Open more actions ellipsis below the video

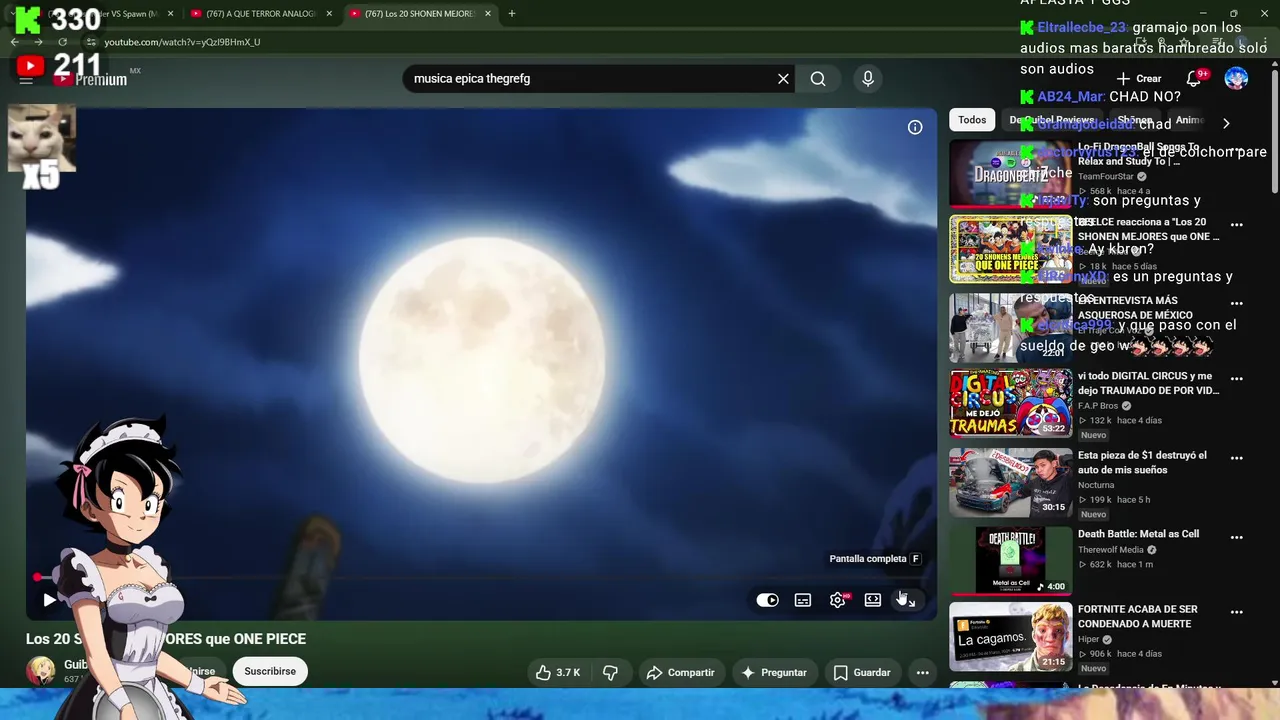pos(923,673)
